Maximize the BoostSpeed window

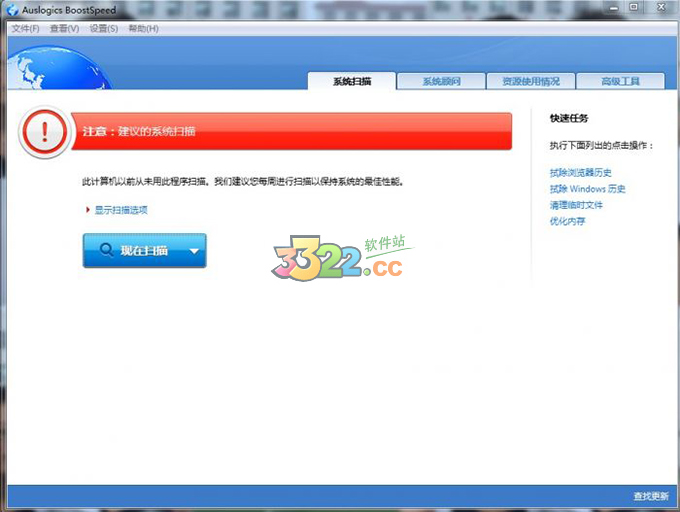tap(634, 7)
